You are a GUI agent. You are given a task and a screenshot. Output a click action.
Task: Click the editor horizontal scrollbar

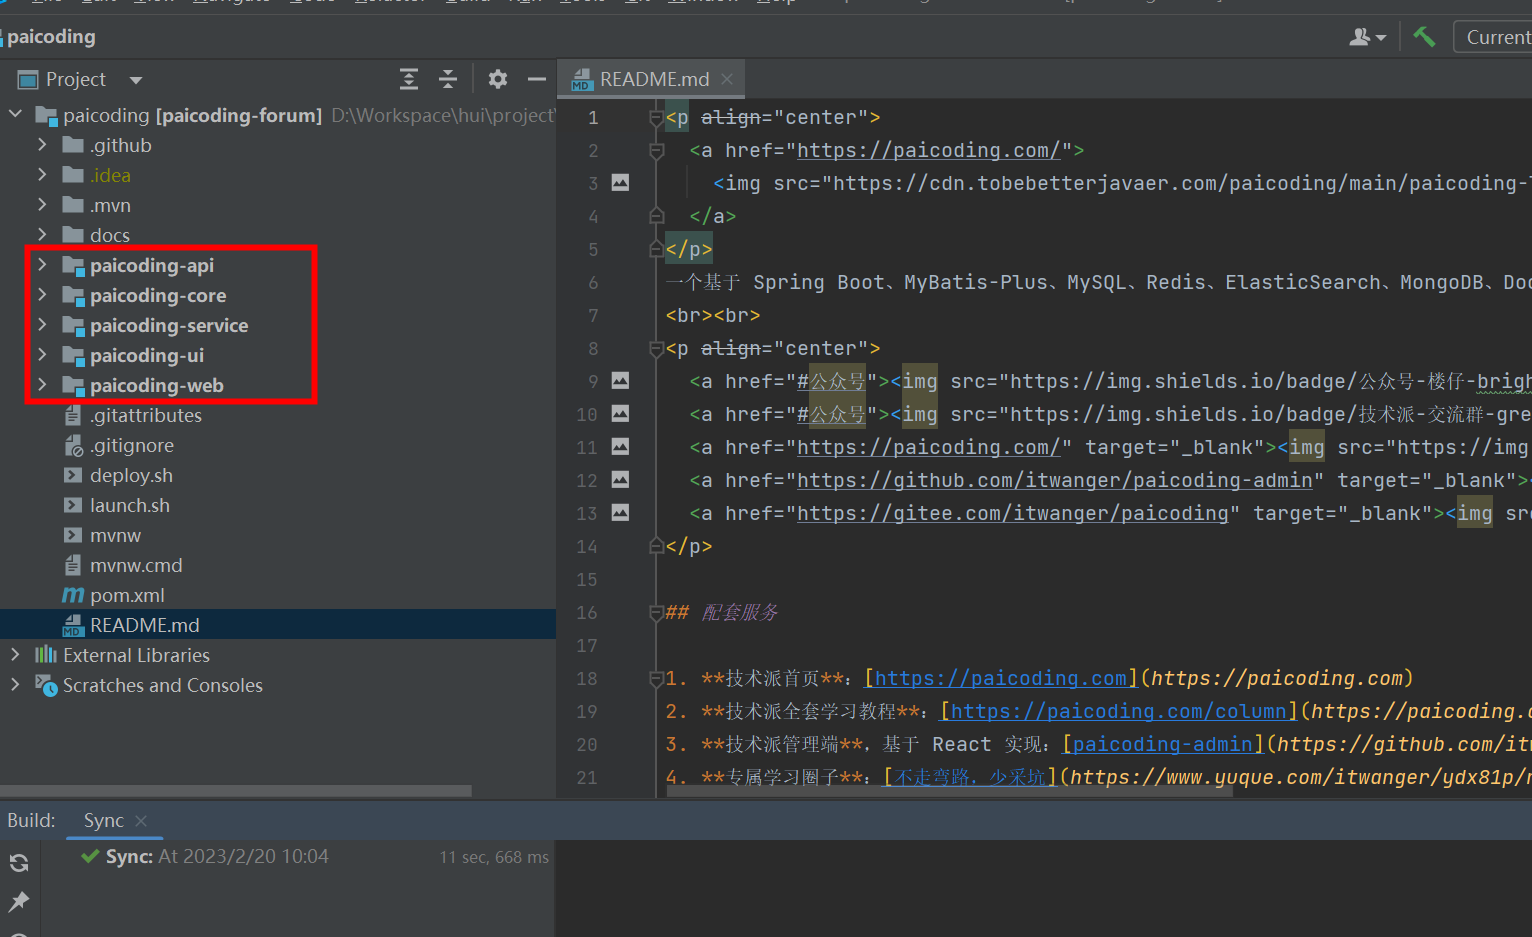(x=950, y=790)
